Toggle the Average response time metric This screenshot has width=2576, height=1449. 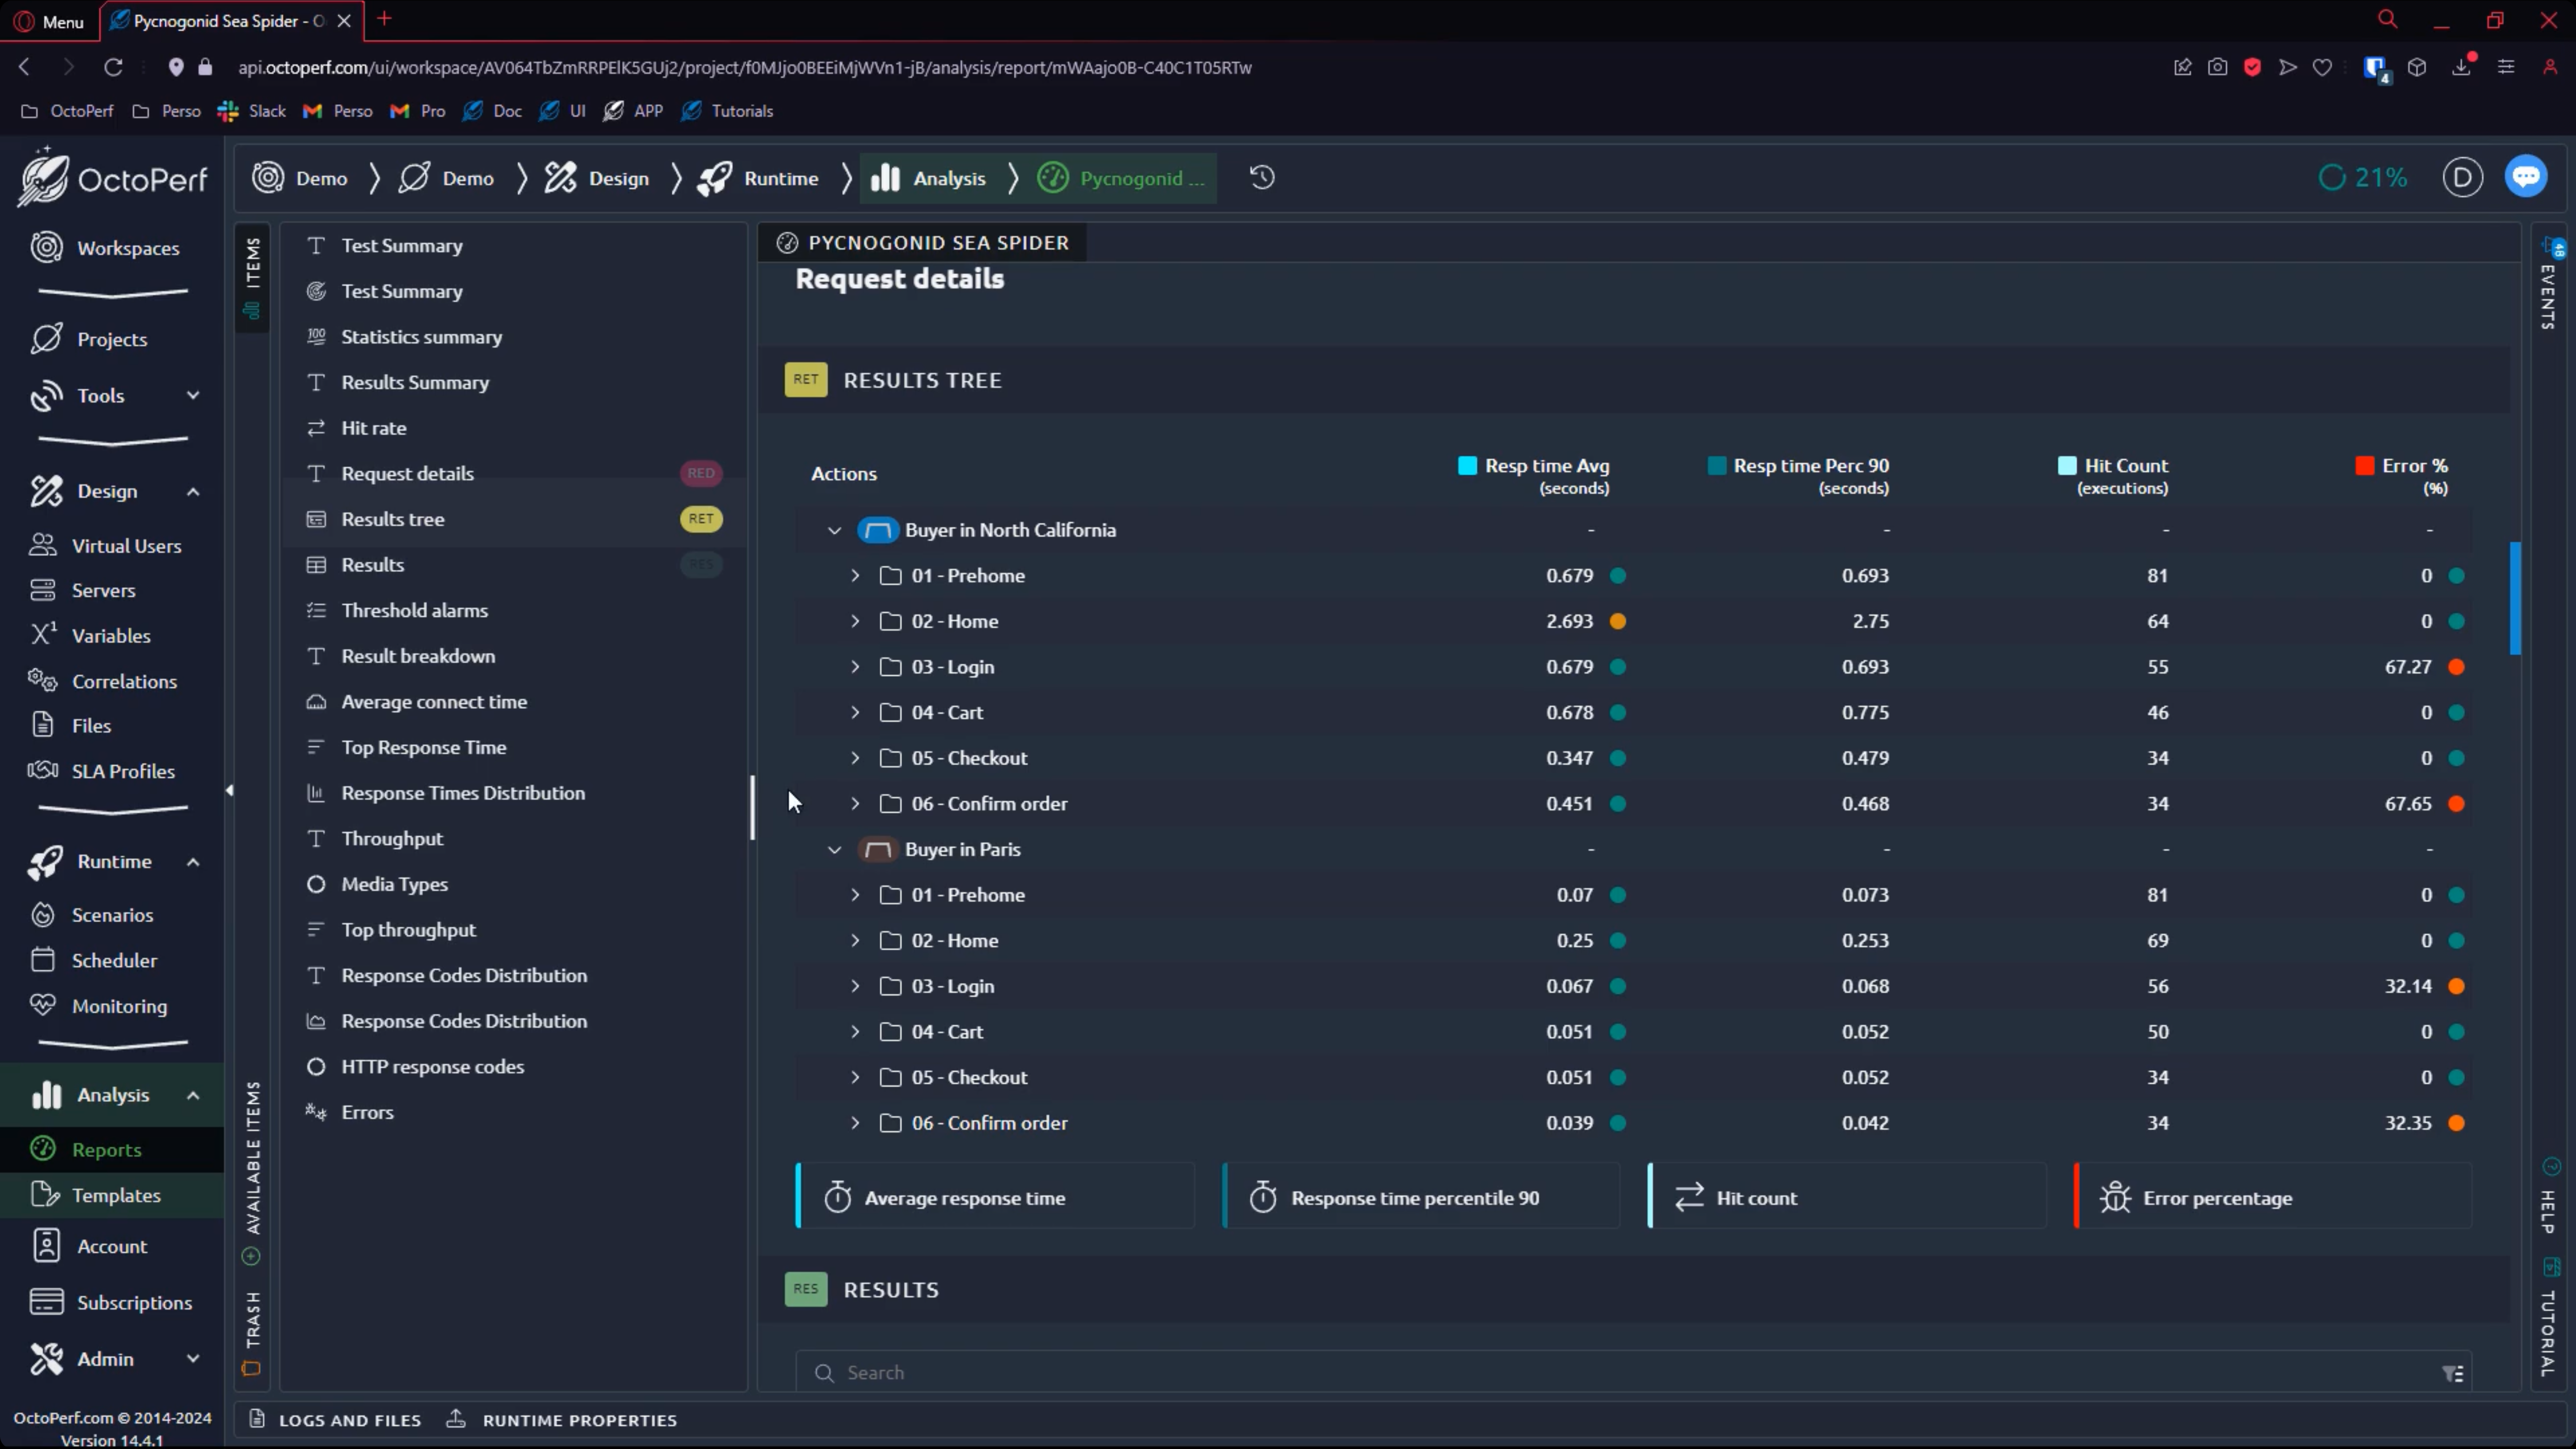point(995,1197)
